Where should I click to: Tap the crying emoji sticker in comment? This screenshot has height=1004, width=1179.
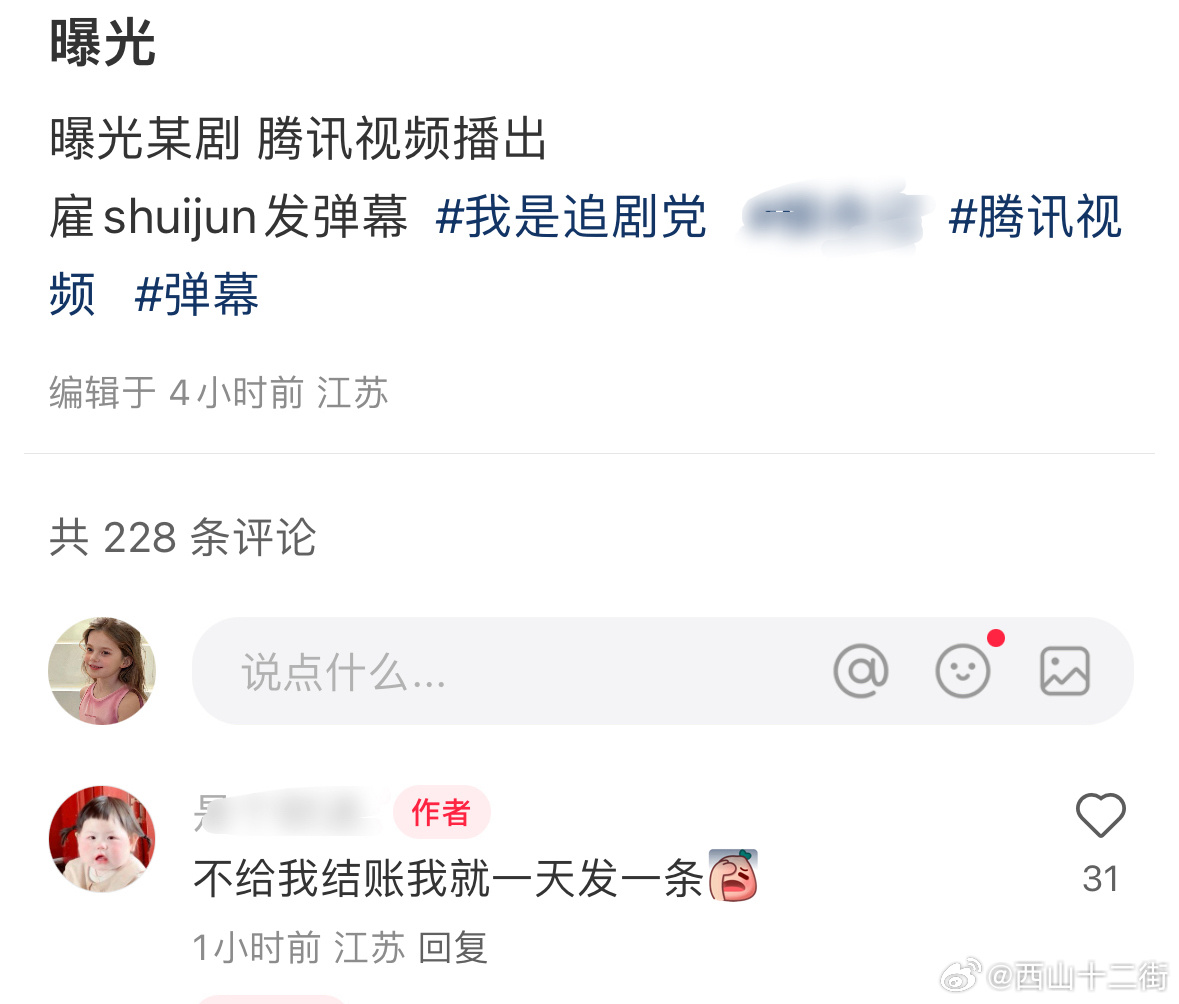coord(733,875)
